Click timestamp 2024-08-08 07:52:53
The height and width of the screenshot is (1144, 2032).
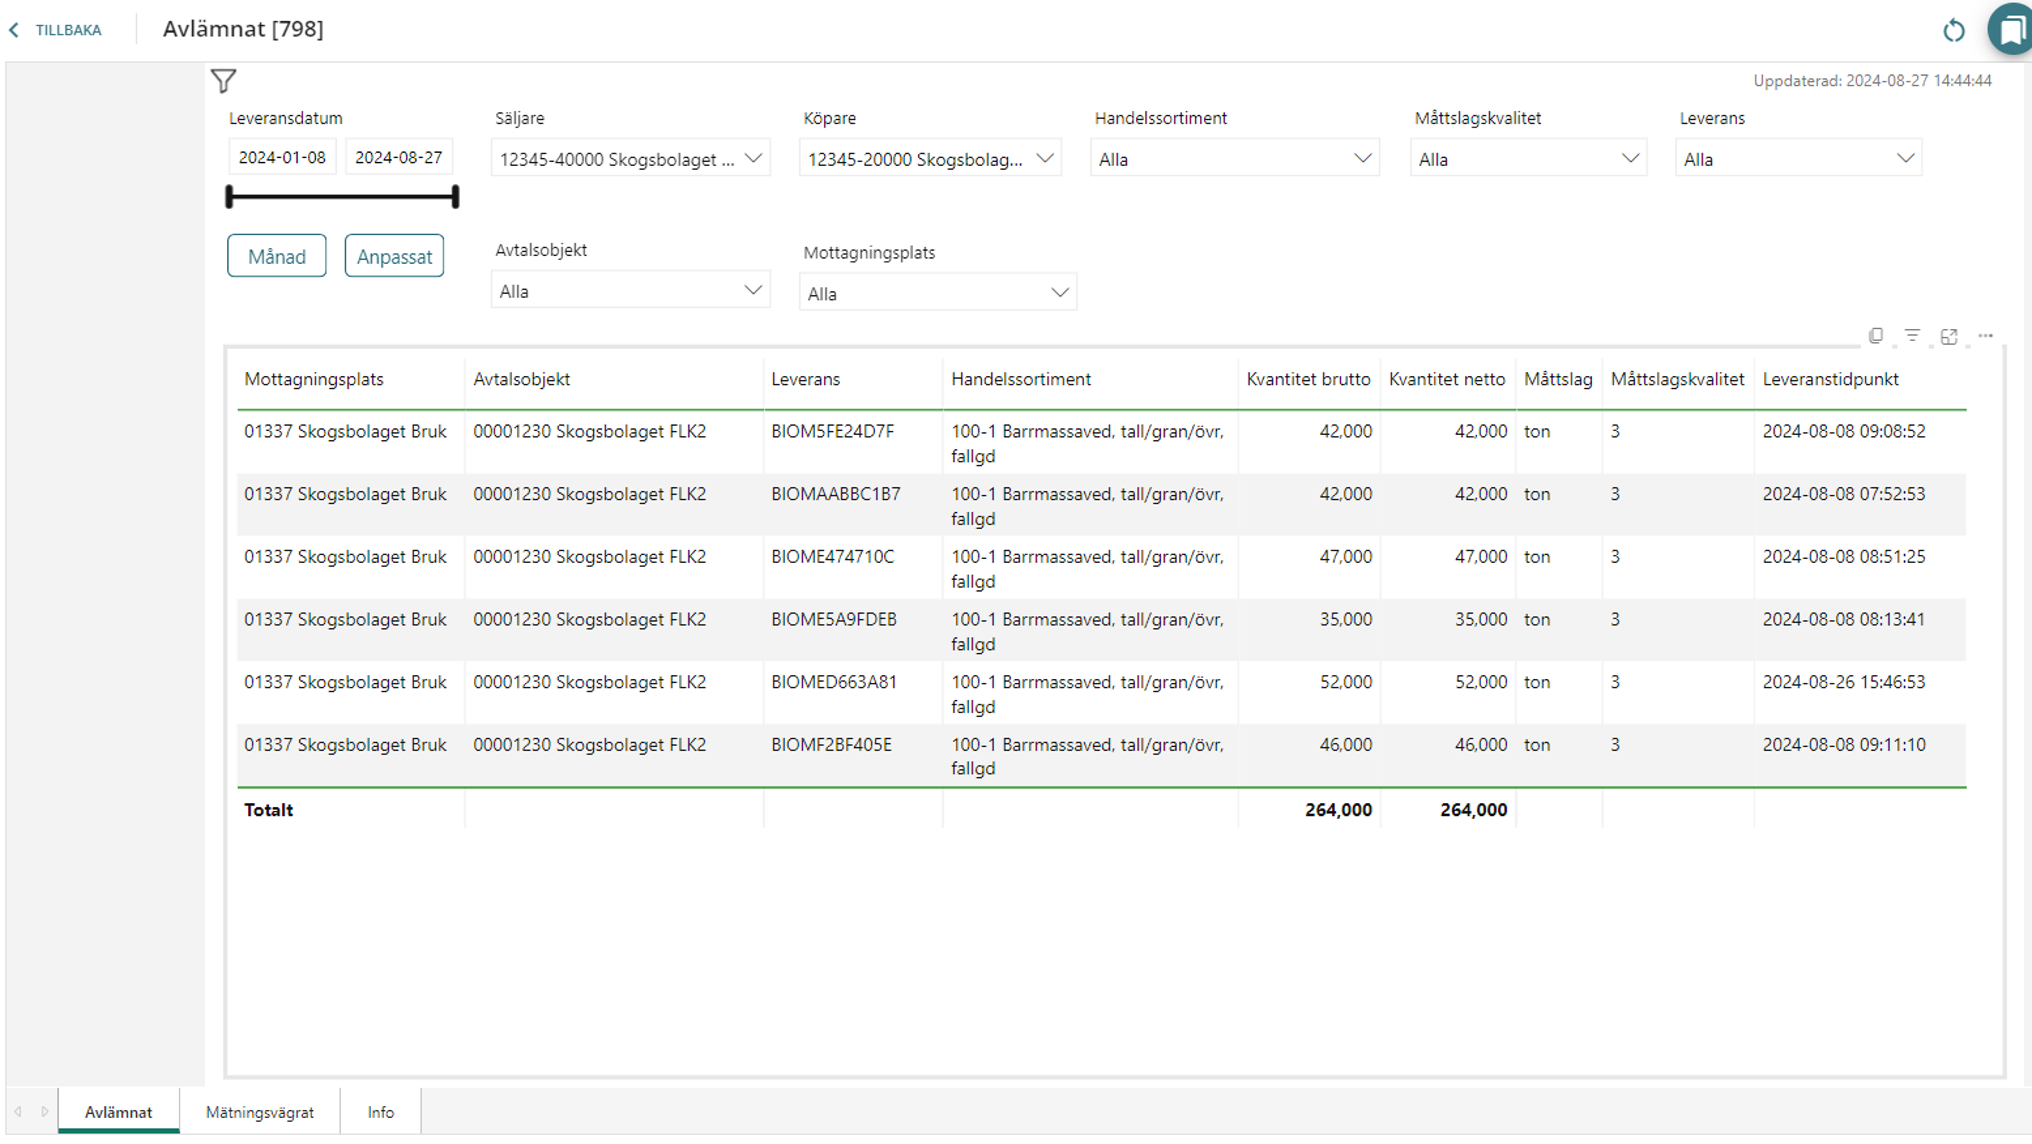(1843, 494)
